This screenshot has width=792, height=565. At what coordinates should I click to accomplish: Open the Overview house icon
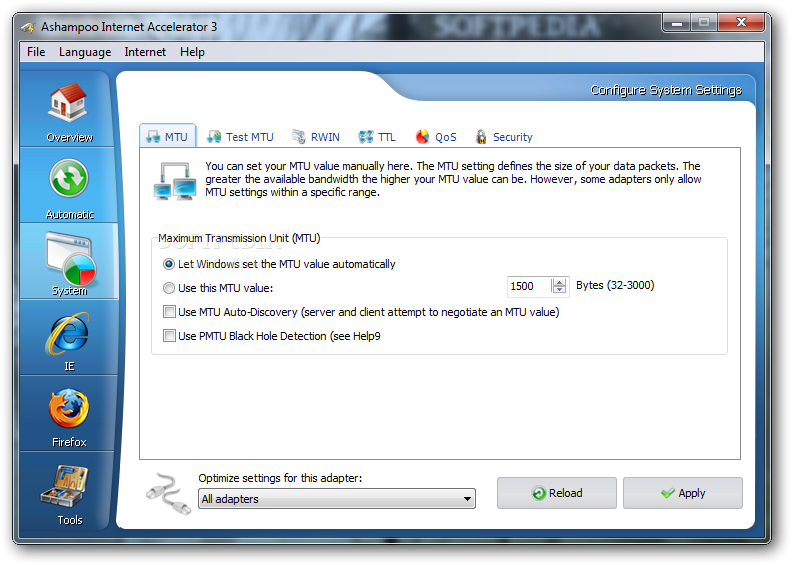click(x=68, y=103)
